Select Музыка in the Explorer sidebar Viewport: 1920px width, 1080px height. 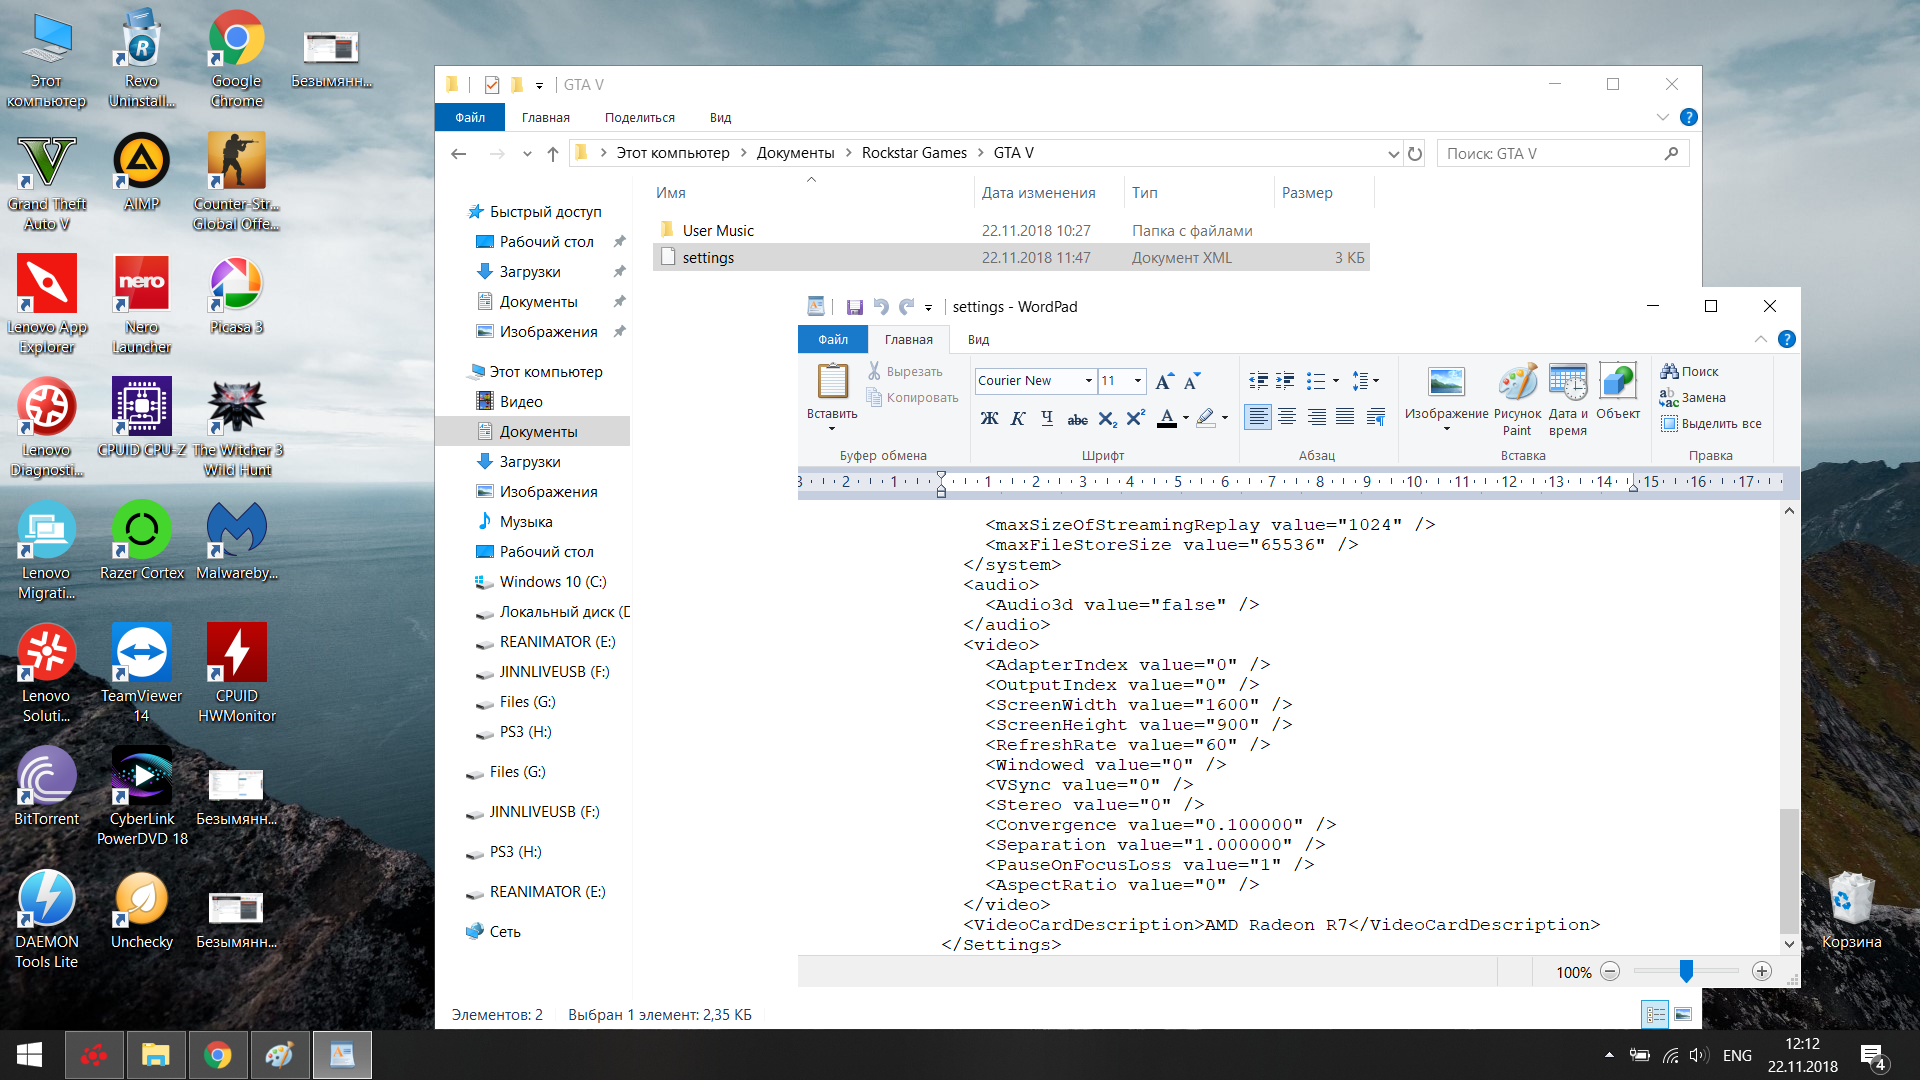526,521
